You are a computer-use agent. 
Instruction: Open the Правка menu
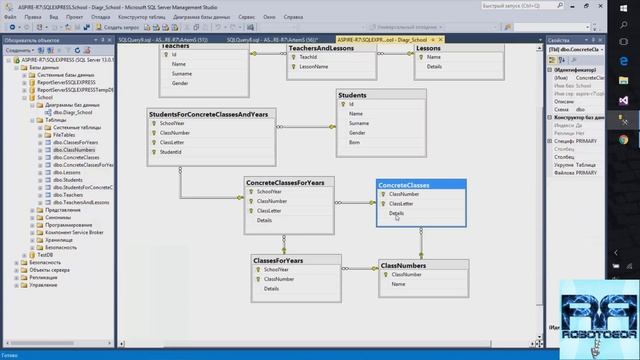pyautogui.click(x=33, y=17)
